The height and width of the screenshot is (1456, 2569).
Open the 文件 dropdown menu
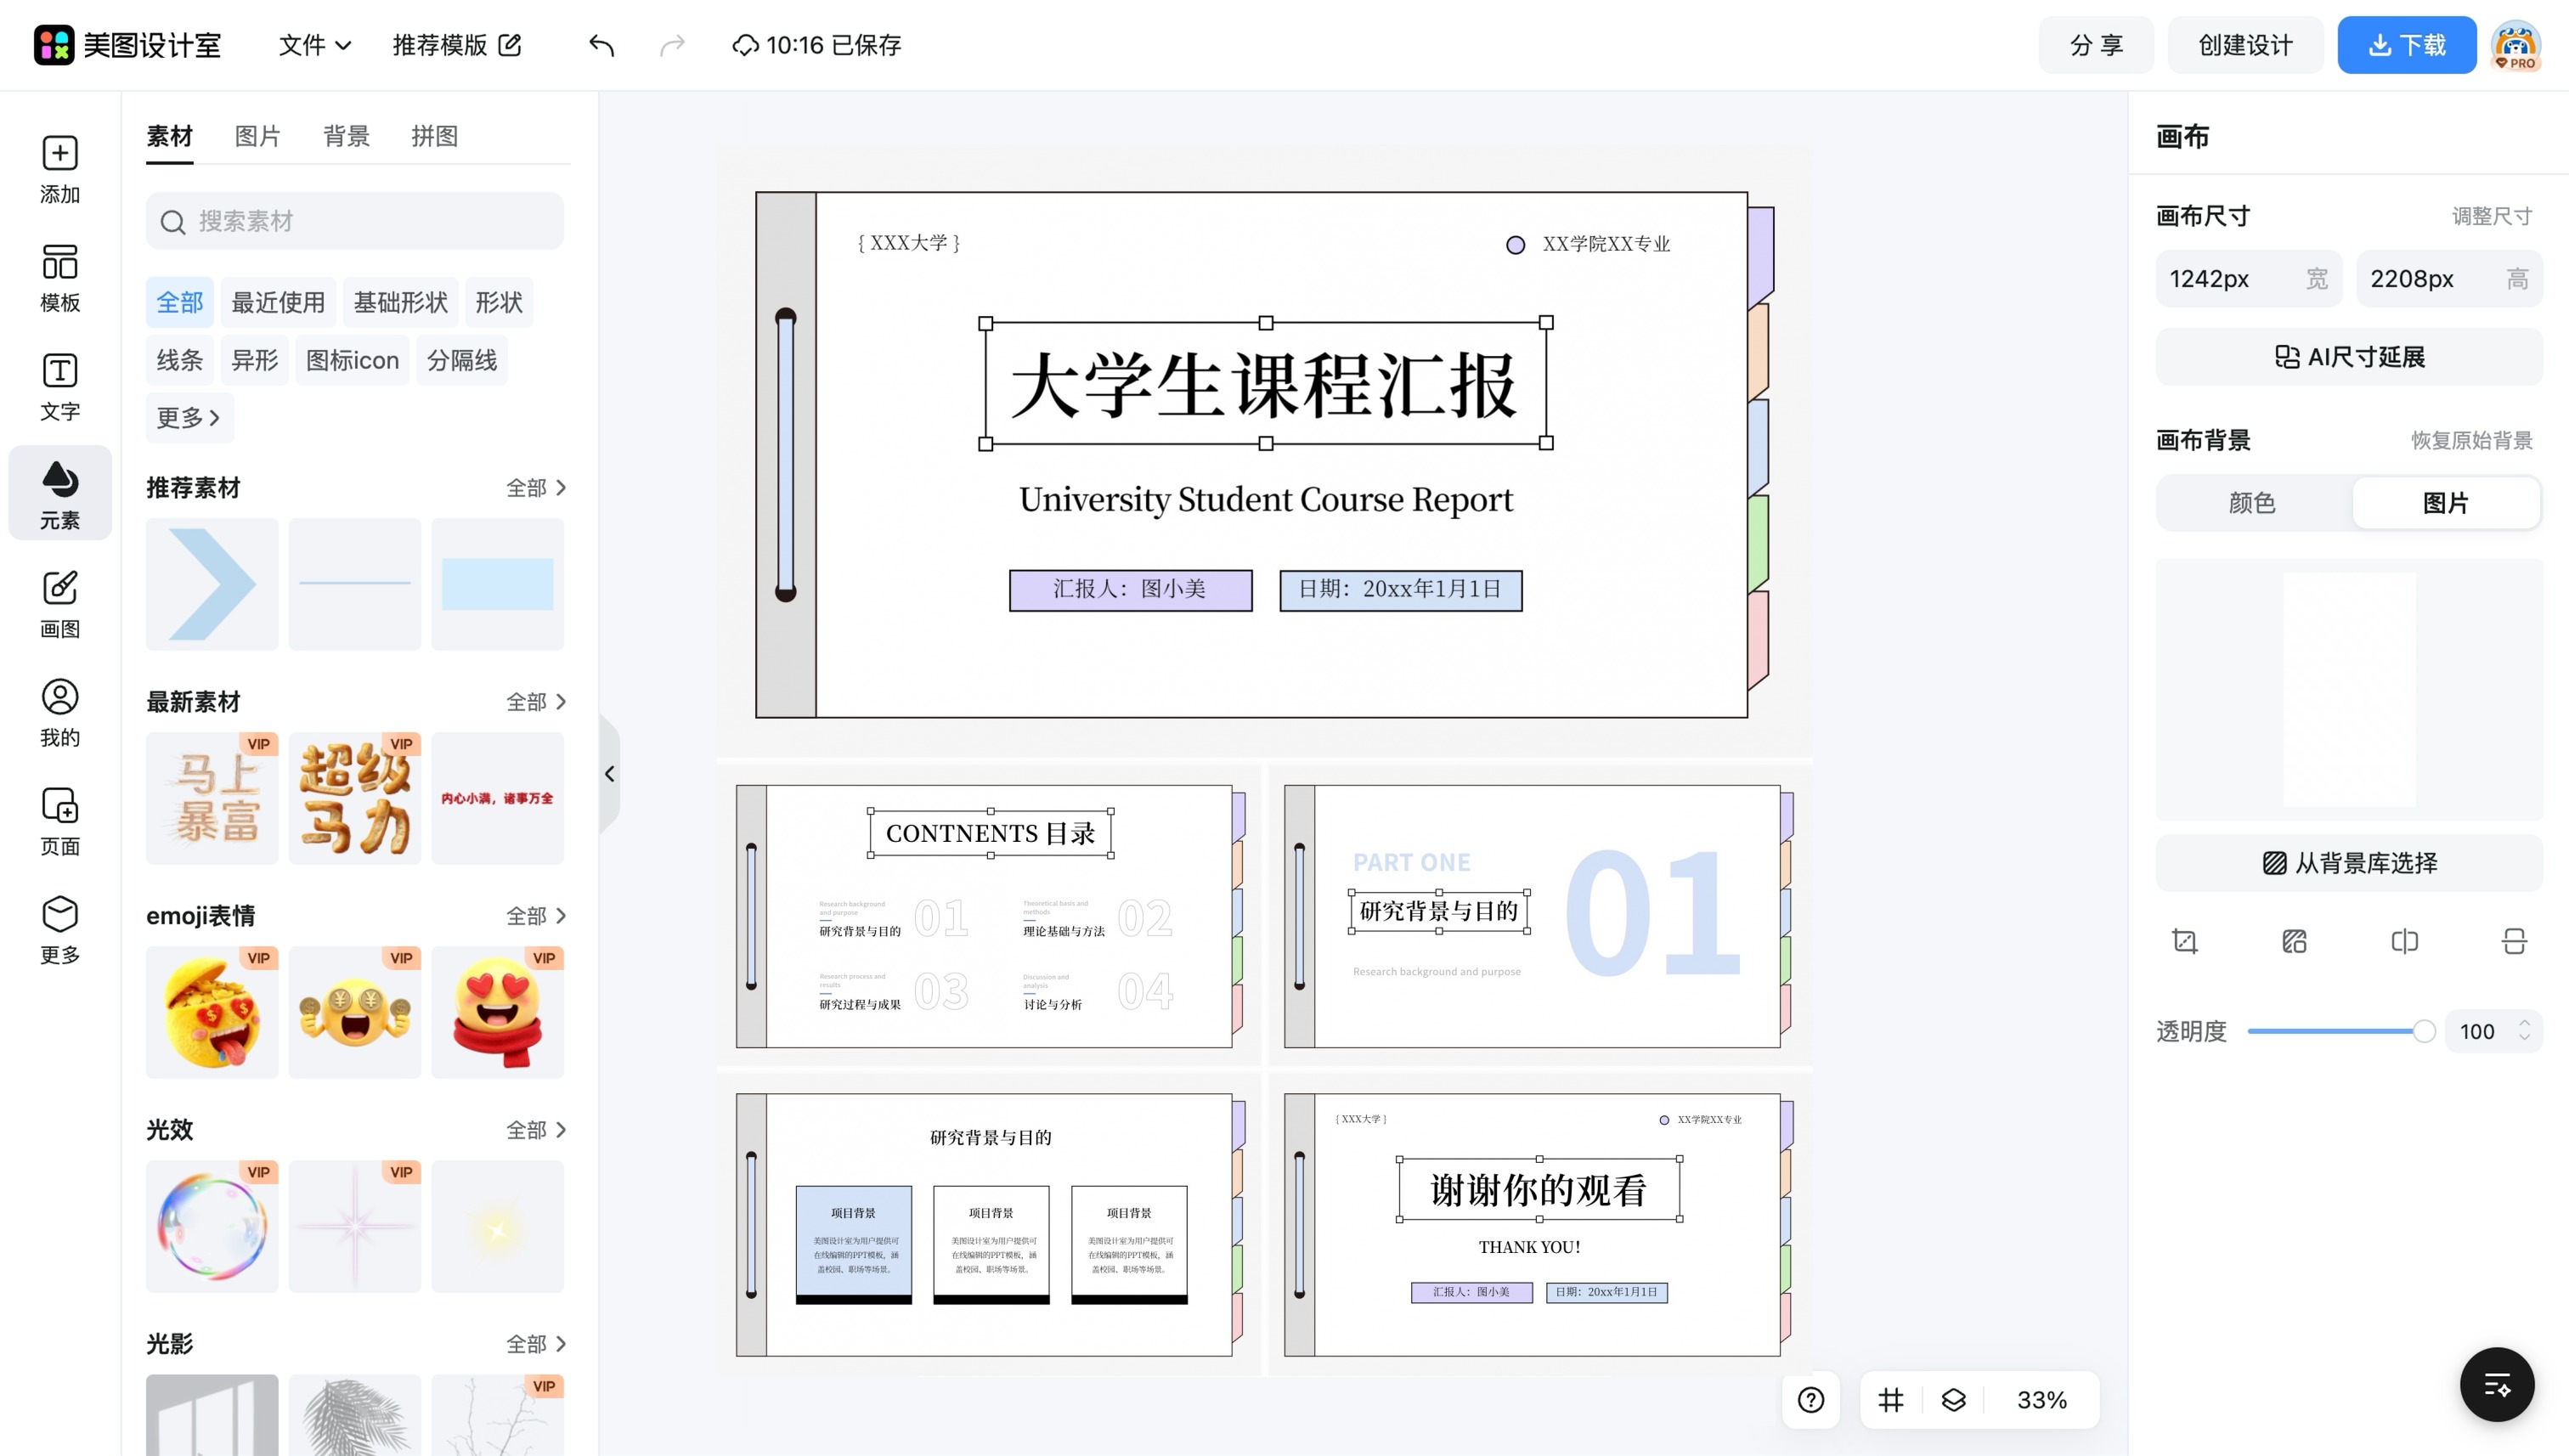[x=314, y=45]
